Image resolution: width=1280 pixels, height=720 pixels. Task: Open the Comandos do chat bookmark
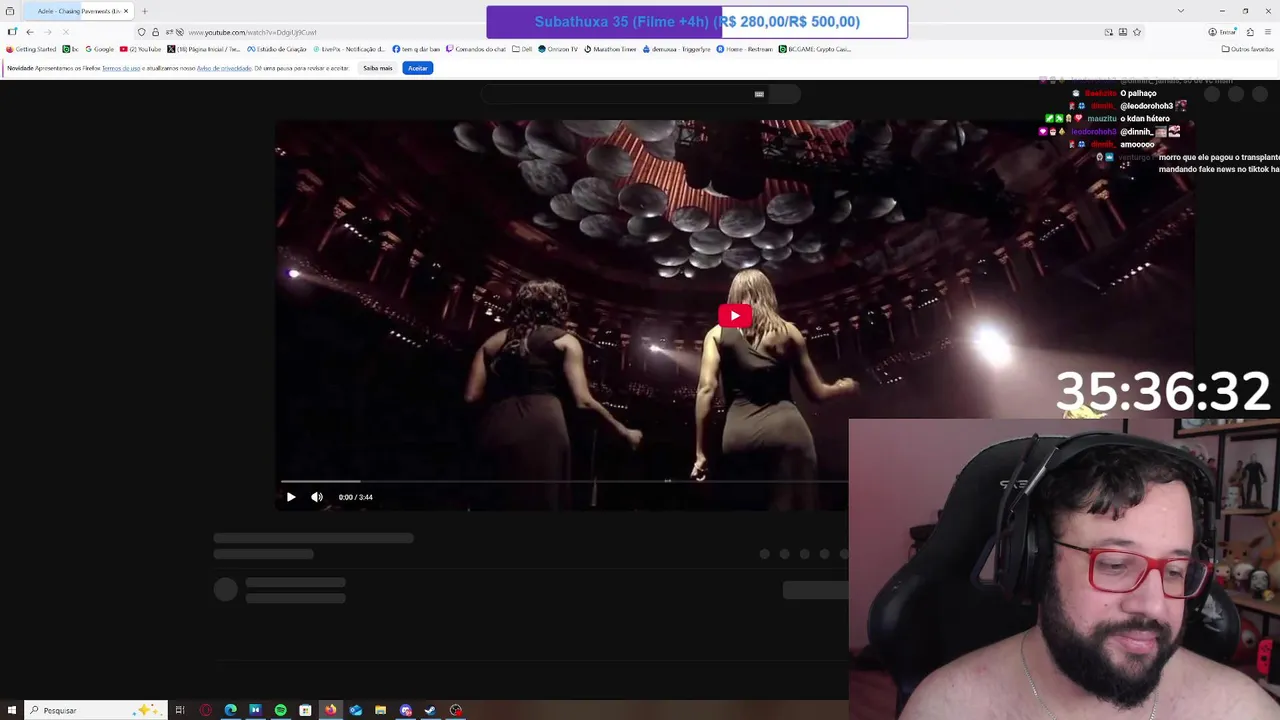476,49
